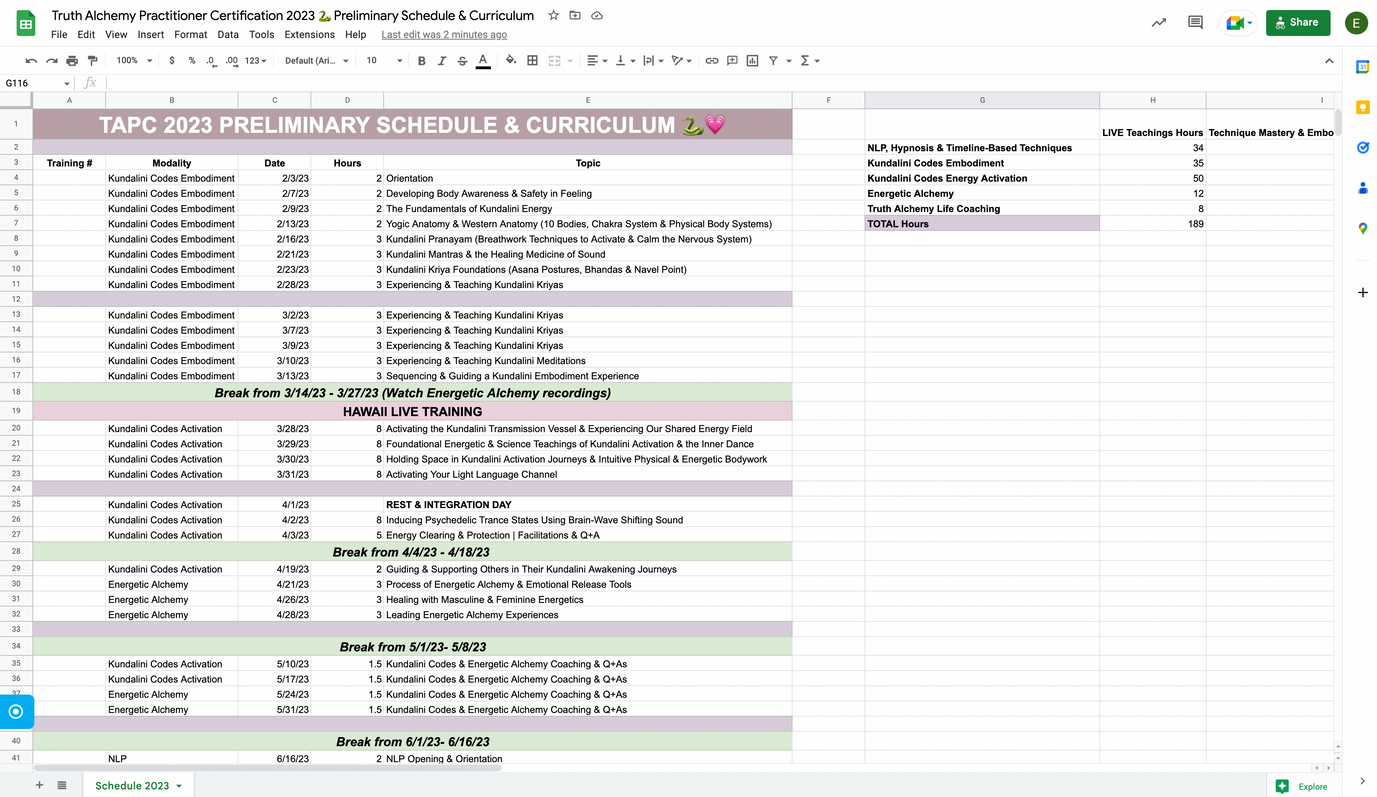Click the Share button
Image resolution: width=1377 pixels, height=797 pixels.
1298,22
